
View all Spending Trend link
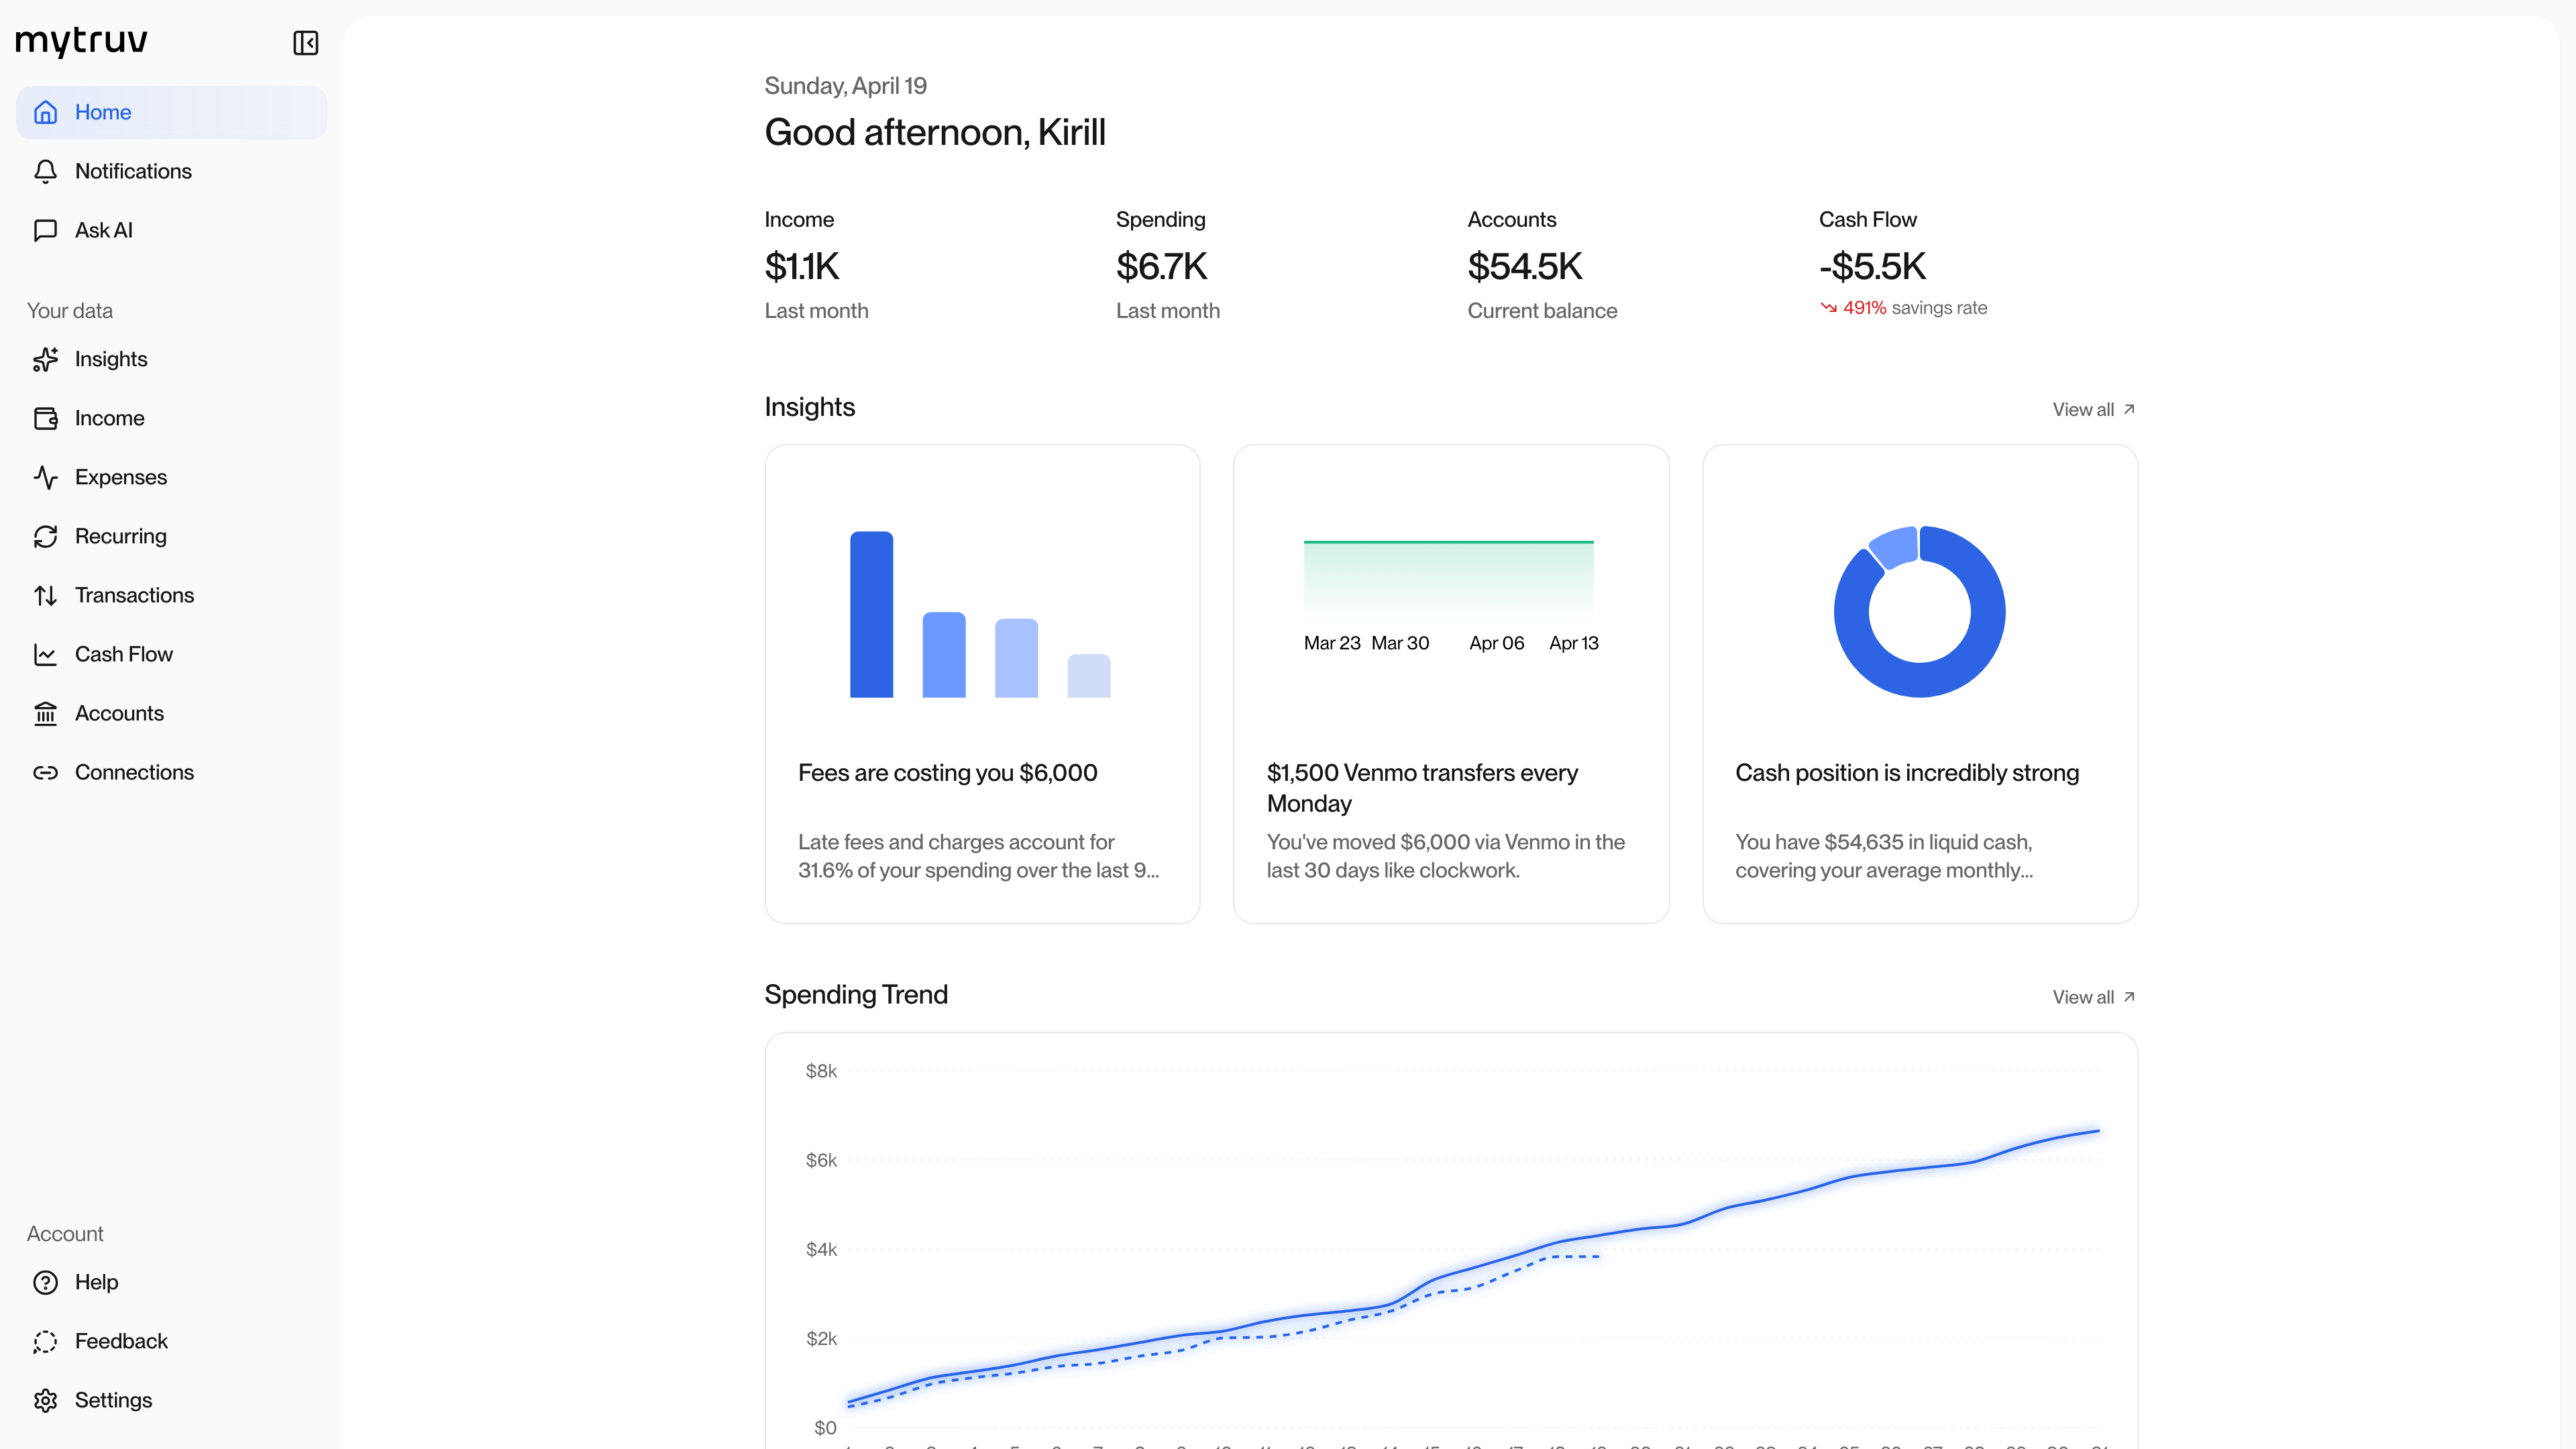2093,997
